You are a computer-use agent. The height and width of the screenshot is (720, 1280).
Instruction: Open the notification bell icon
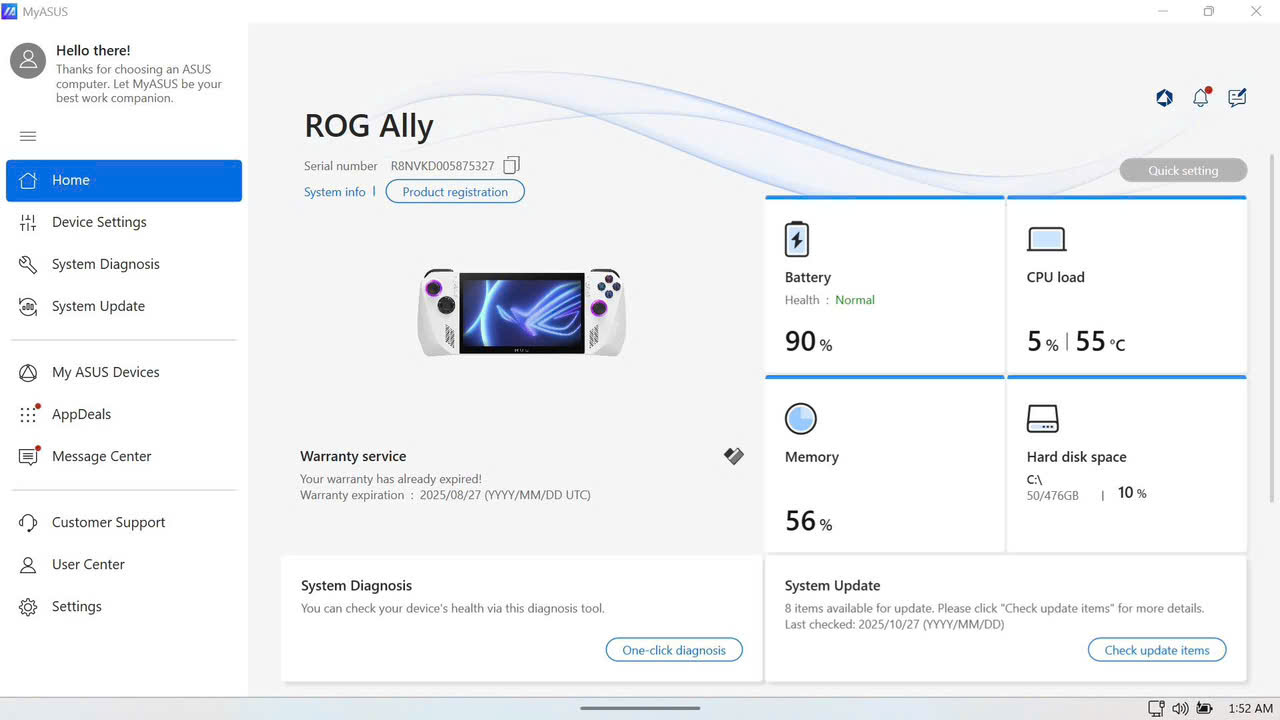click(1201, 97)
